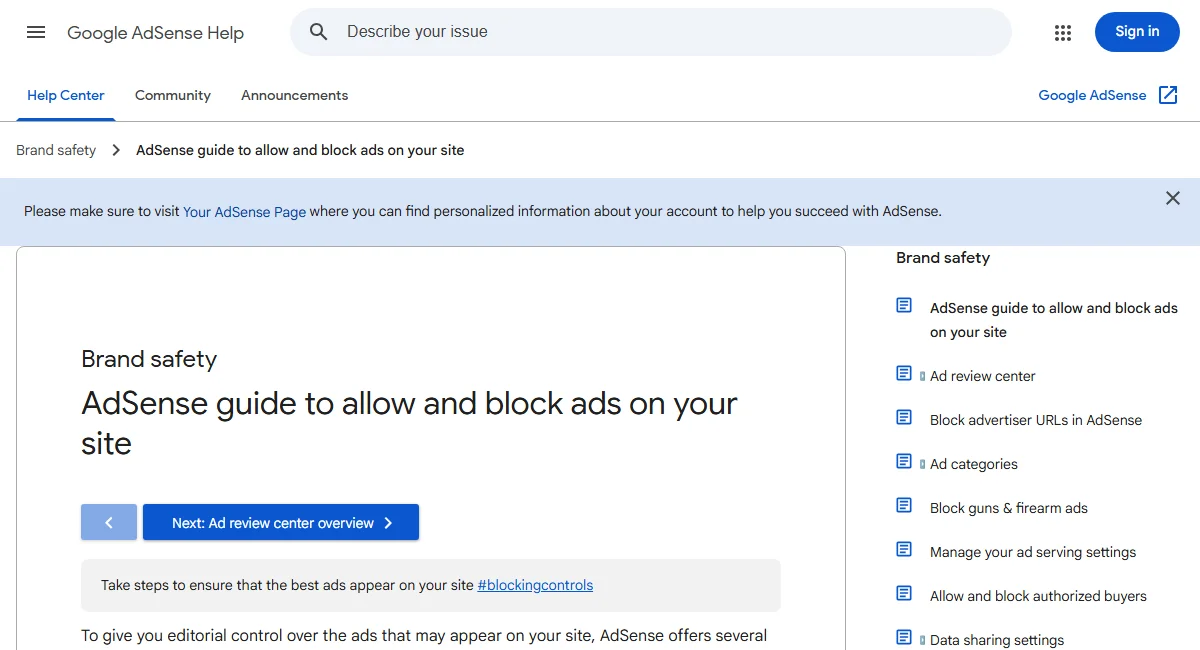Switch to the Community tab
Image resolution: width=1200 pixels, height=650 pixels.
(x=173, y=96)
